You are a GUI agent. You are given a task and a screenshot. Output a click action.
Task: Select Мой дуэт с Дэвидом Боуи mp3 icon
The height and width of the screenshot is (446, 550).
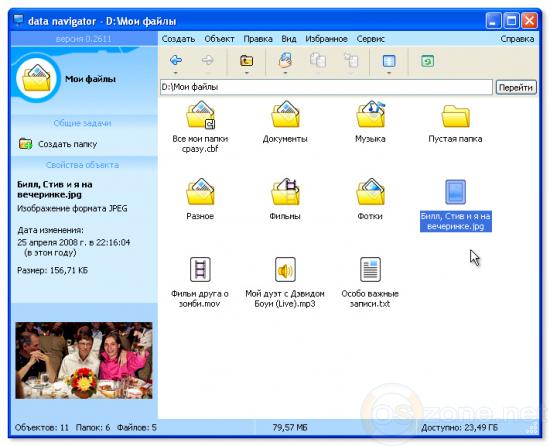coord(285,269)
